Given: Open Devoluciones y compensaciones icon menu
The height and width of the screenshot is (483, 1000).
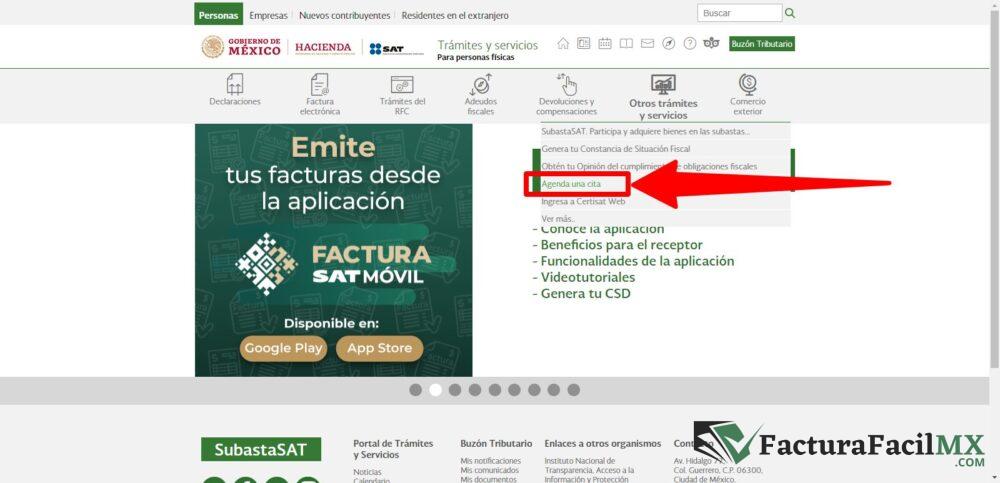Looking at the screenshot, I should (566, 94).
